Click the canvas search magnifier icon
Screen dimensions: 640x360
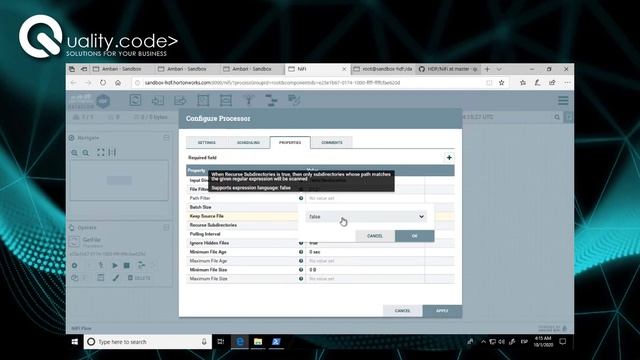[557, 117]
